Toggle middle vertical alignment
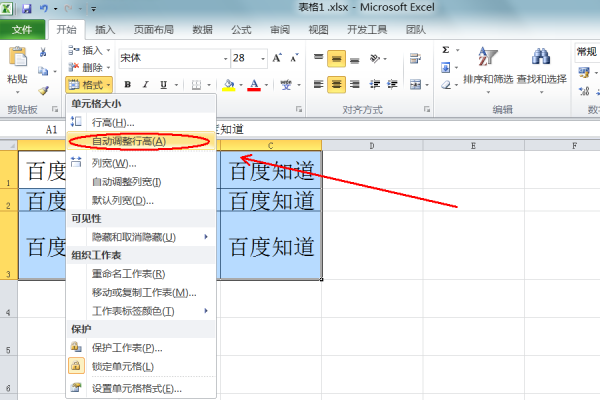This screenshot has height=400, width=600. 336,59
